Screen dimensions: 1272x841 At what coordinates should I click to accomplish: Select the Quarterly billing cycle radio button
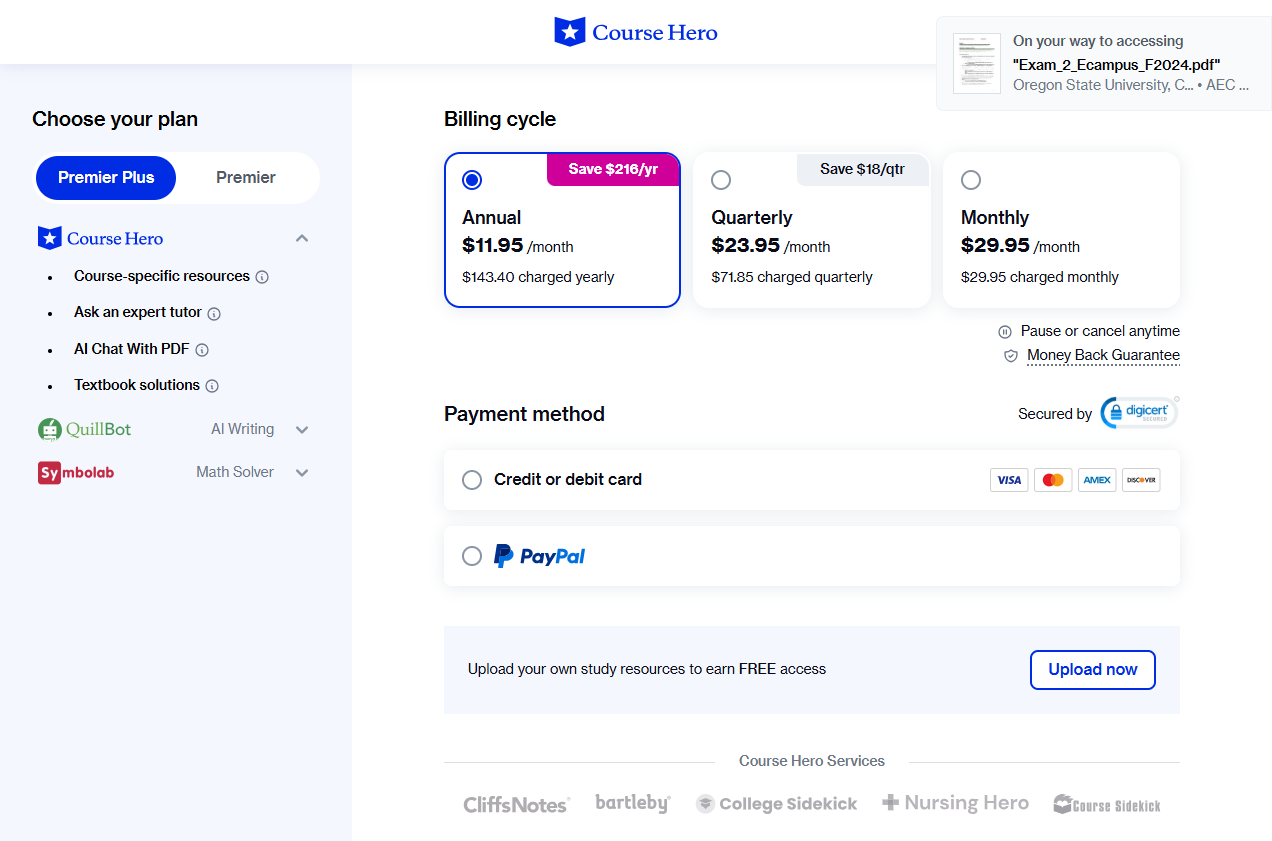coord(721,180)
